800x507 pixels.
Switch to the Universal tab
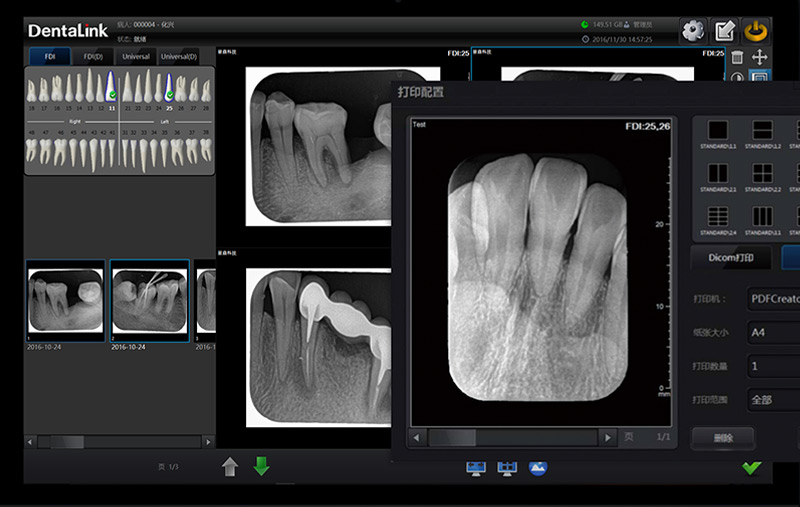point(136,57)
